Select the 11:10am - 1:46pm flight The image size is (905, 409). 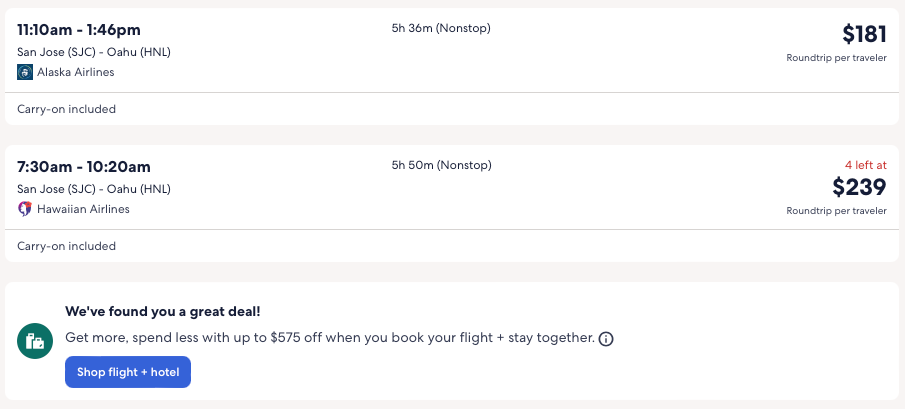(78, 29)
